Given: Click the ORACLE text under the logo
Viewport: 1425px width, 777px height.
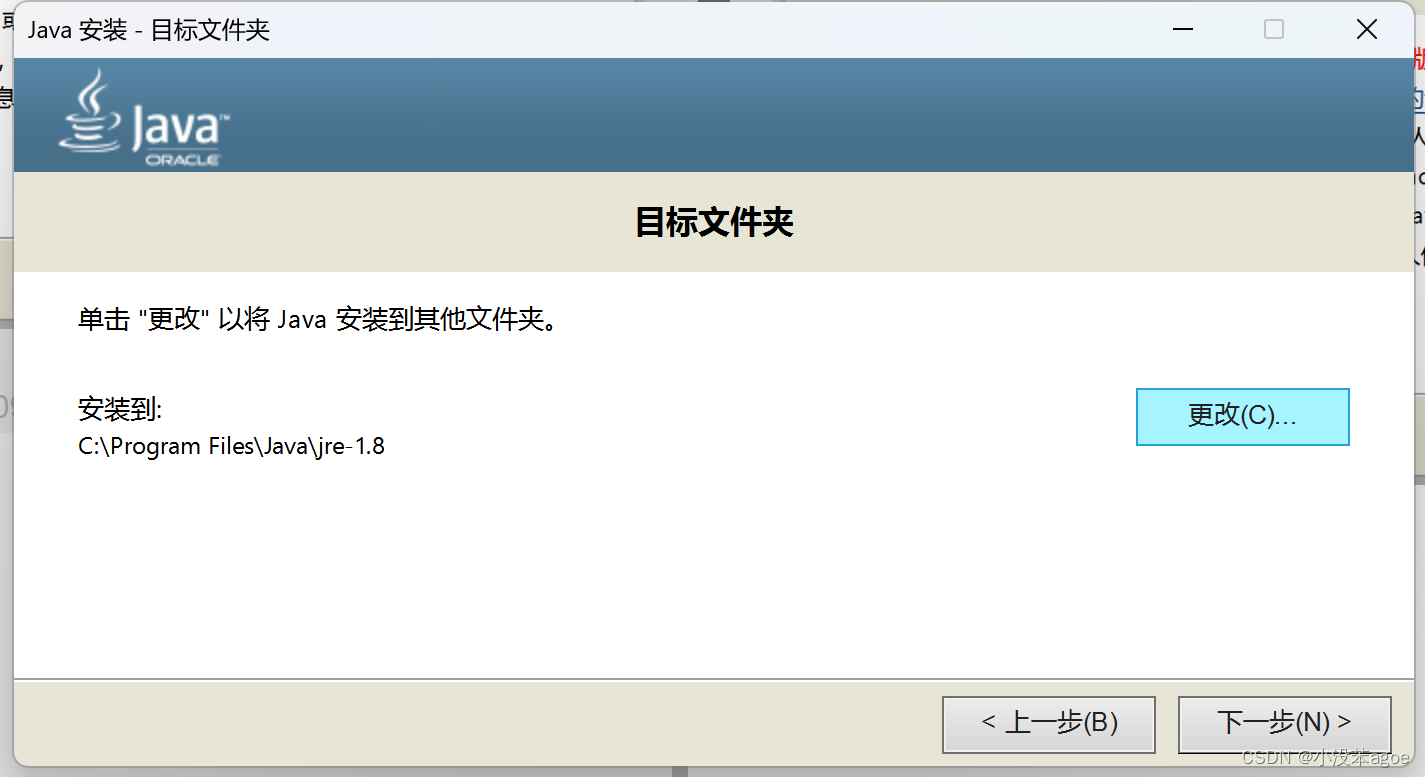Looking at the screenshot, I should (183, 160).
